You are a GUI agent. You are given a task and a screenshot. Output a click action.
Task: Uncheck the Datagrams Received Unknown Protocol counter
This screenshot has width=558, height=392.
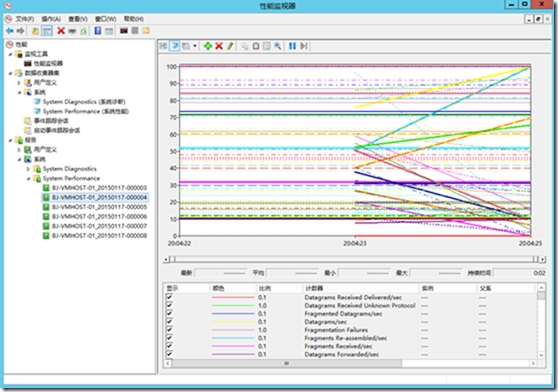169,305
